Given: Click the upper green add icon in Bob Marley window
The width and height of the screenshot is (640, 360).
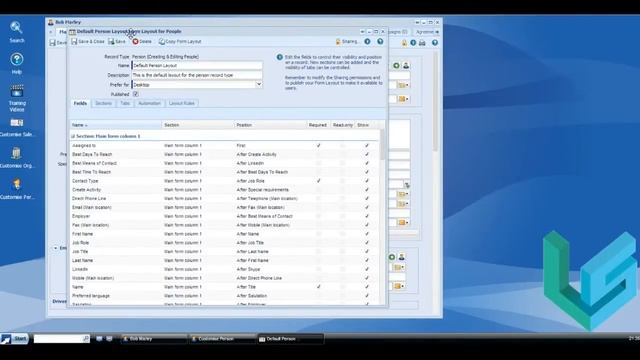Looking at the screenshot, I should pos(396,65).
